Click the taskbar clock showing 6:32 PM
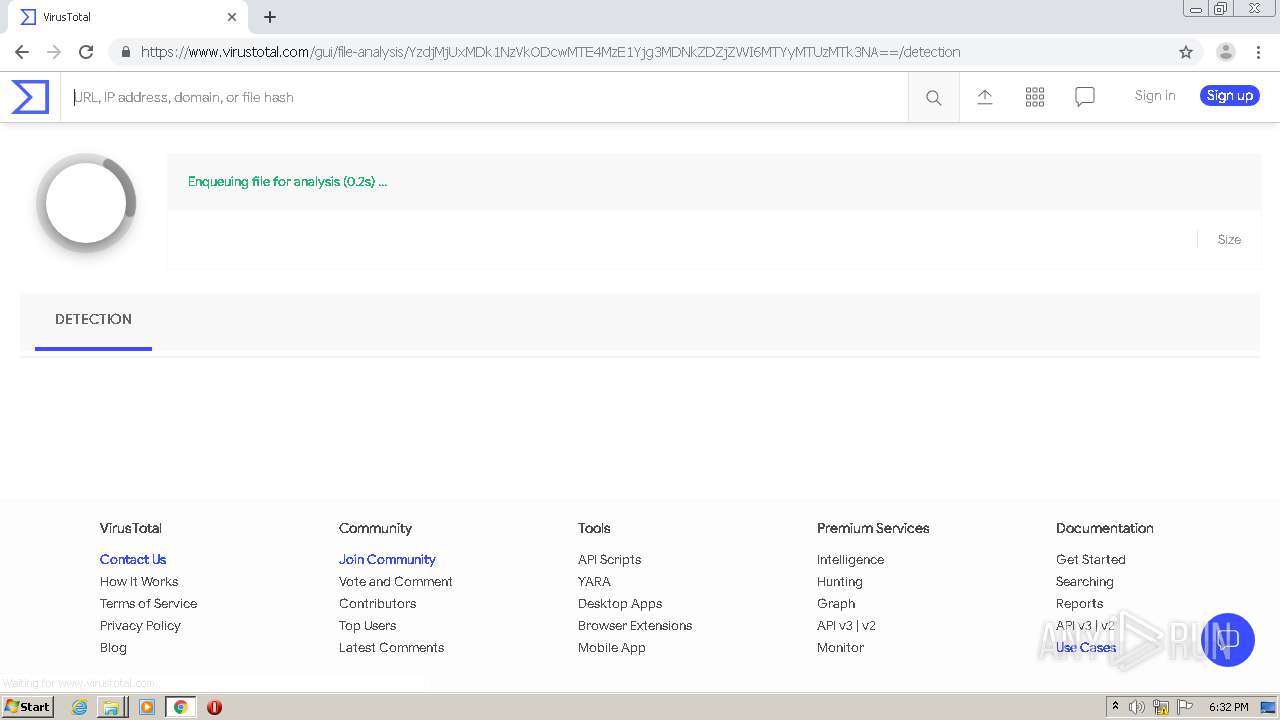The image size is (1280, 720). [1229, 707]
